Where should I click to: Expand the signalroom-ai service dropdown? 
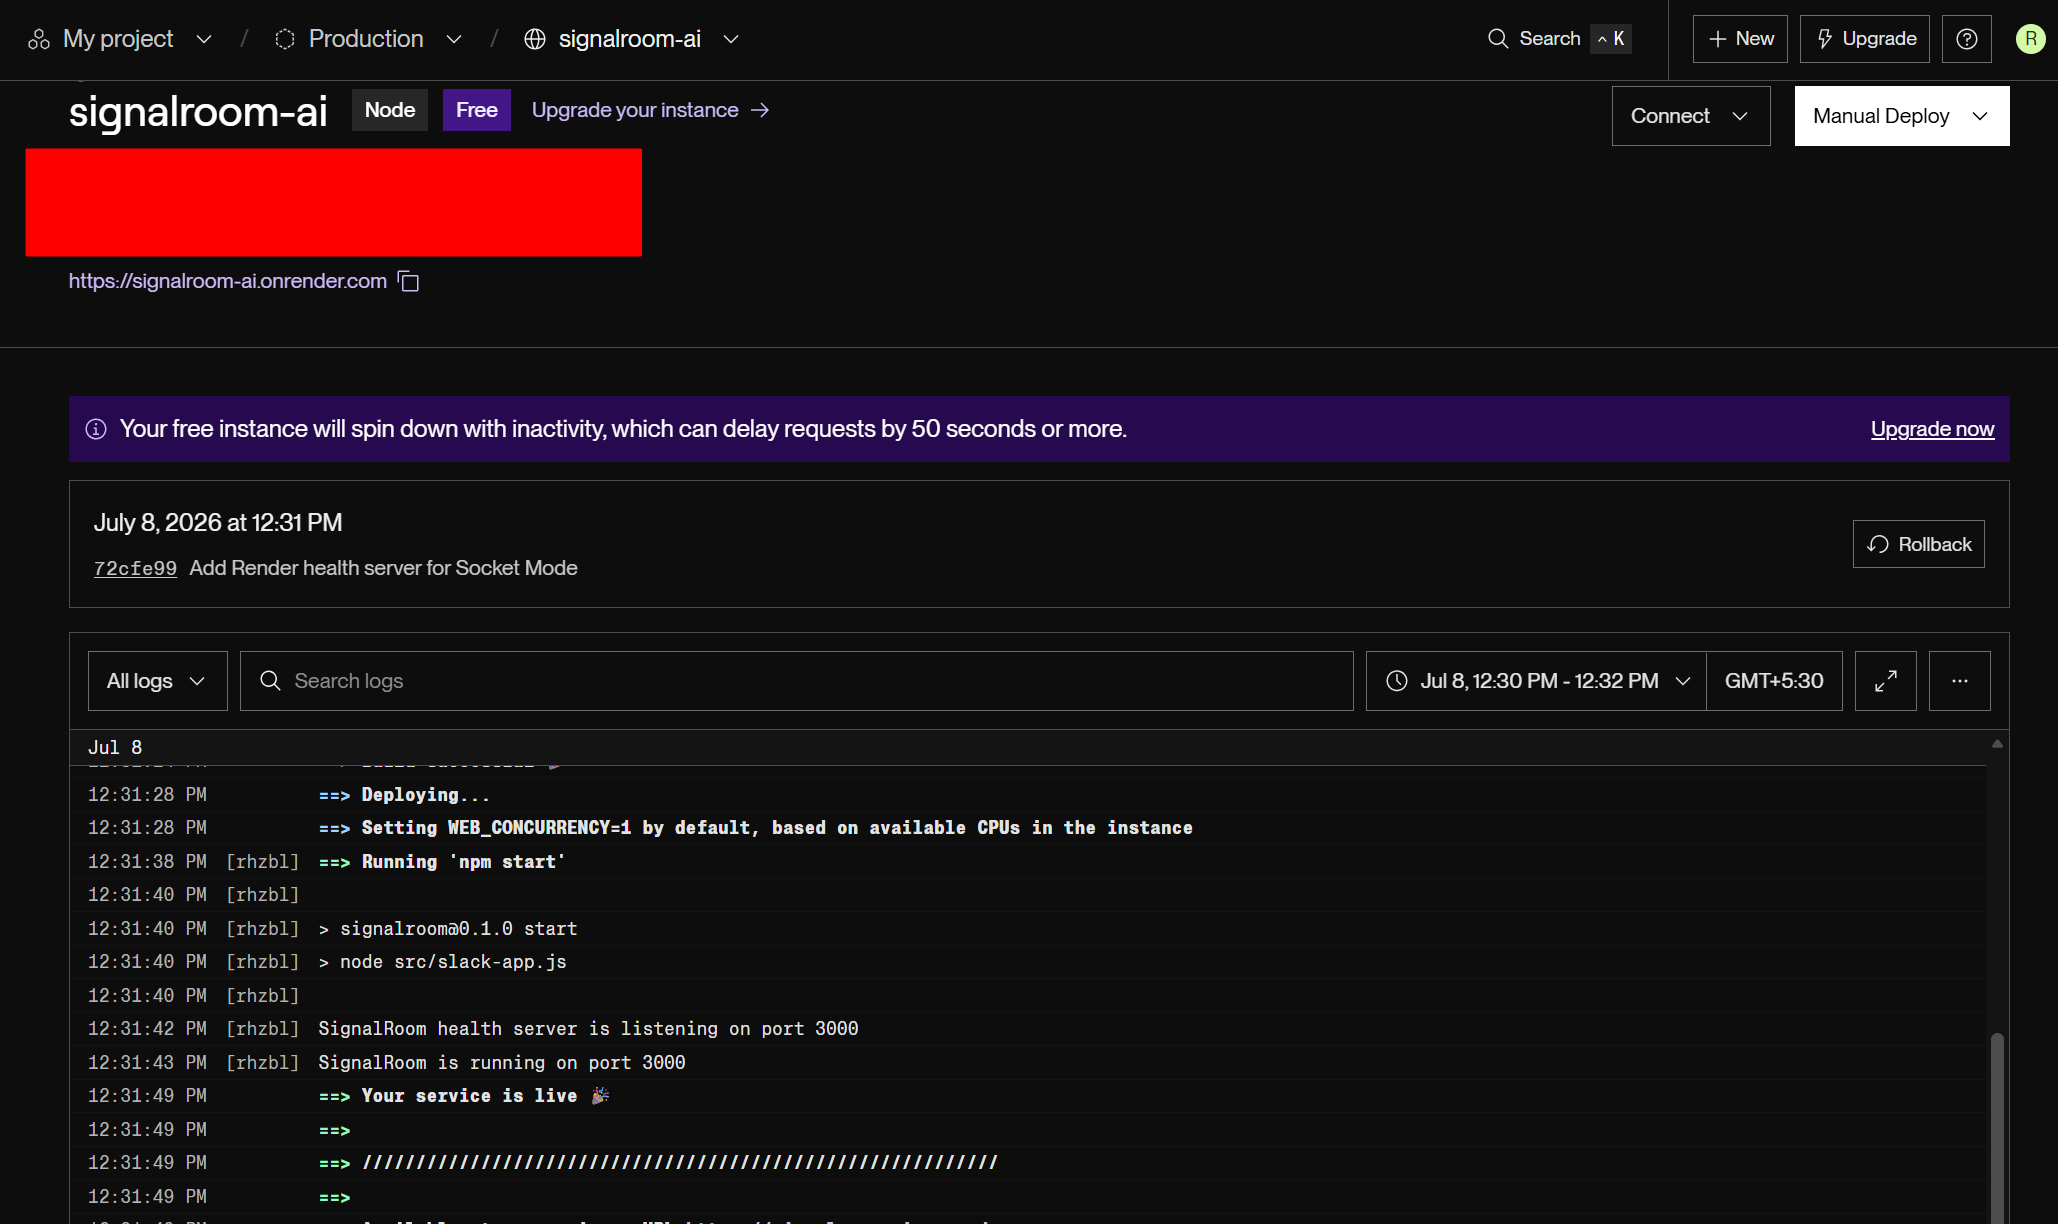(731, 39)
